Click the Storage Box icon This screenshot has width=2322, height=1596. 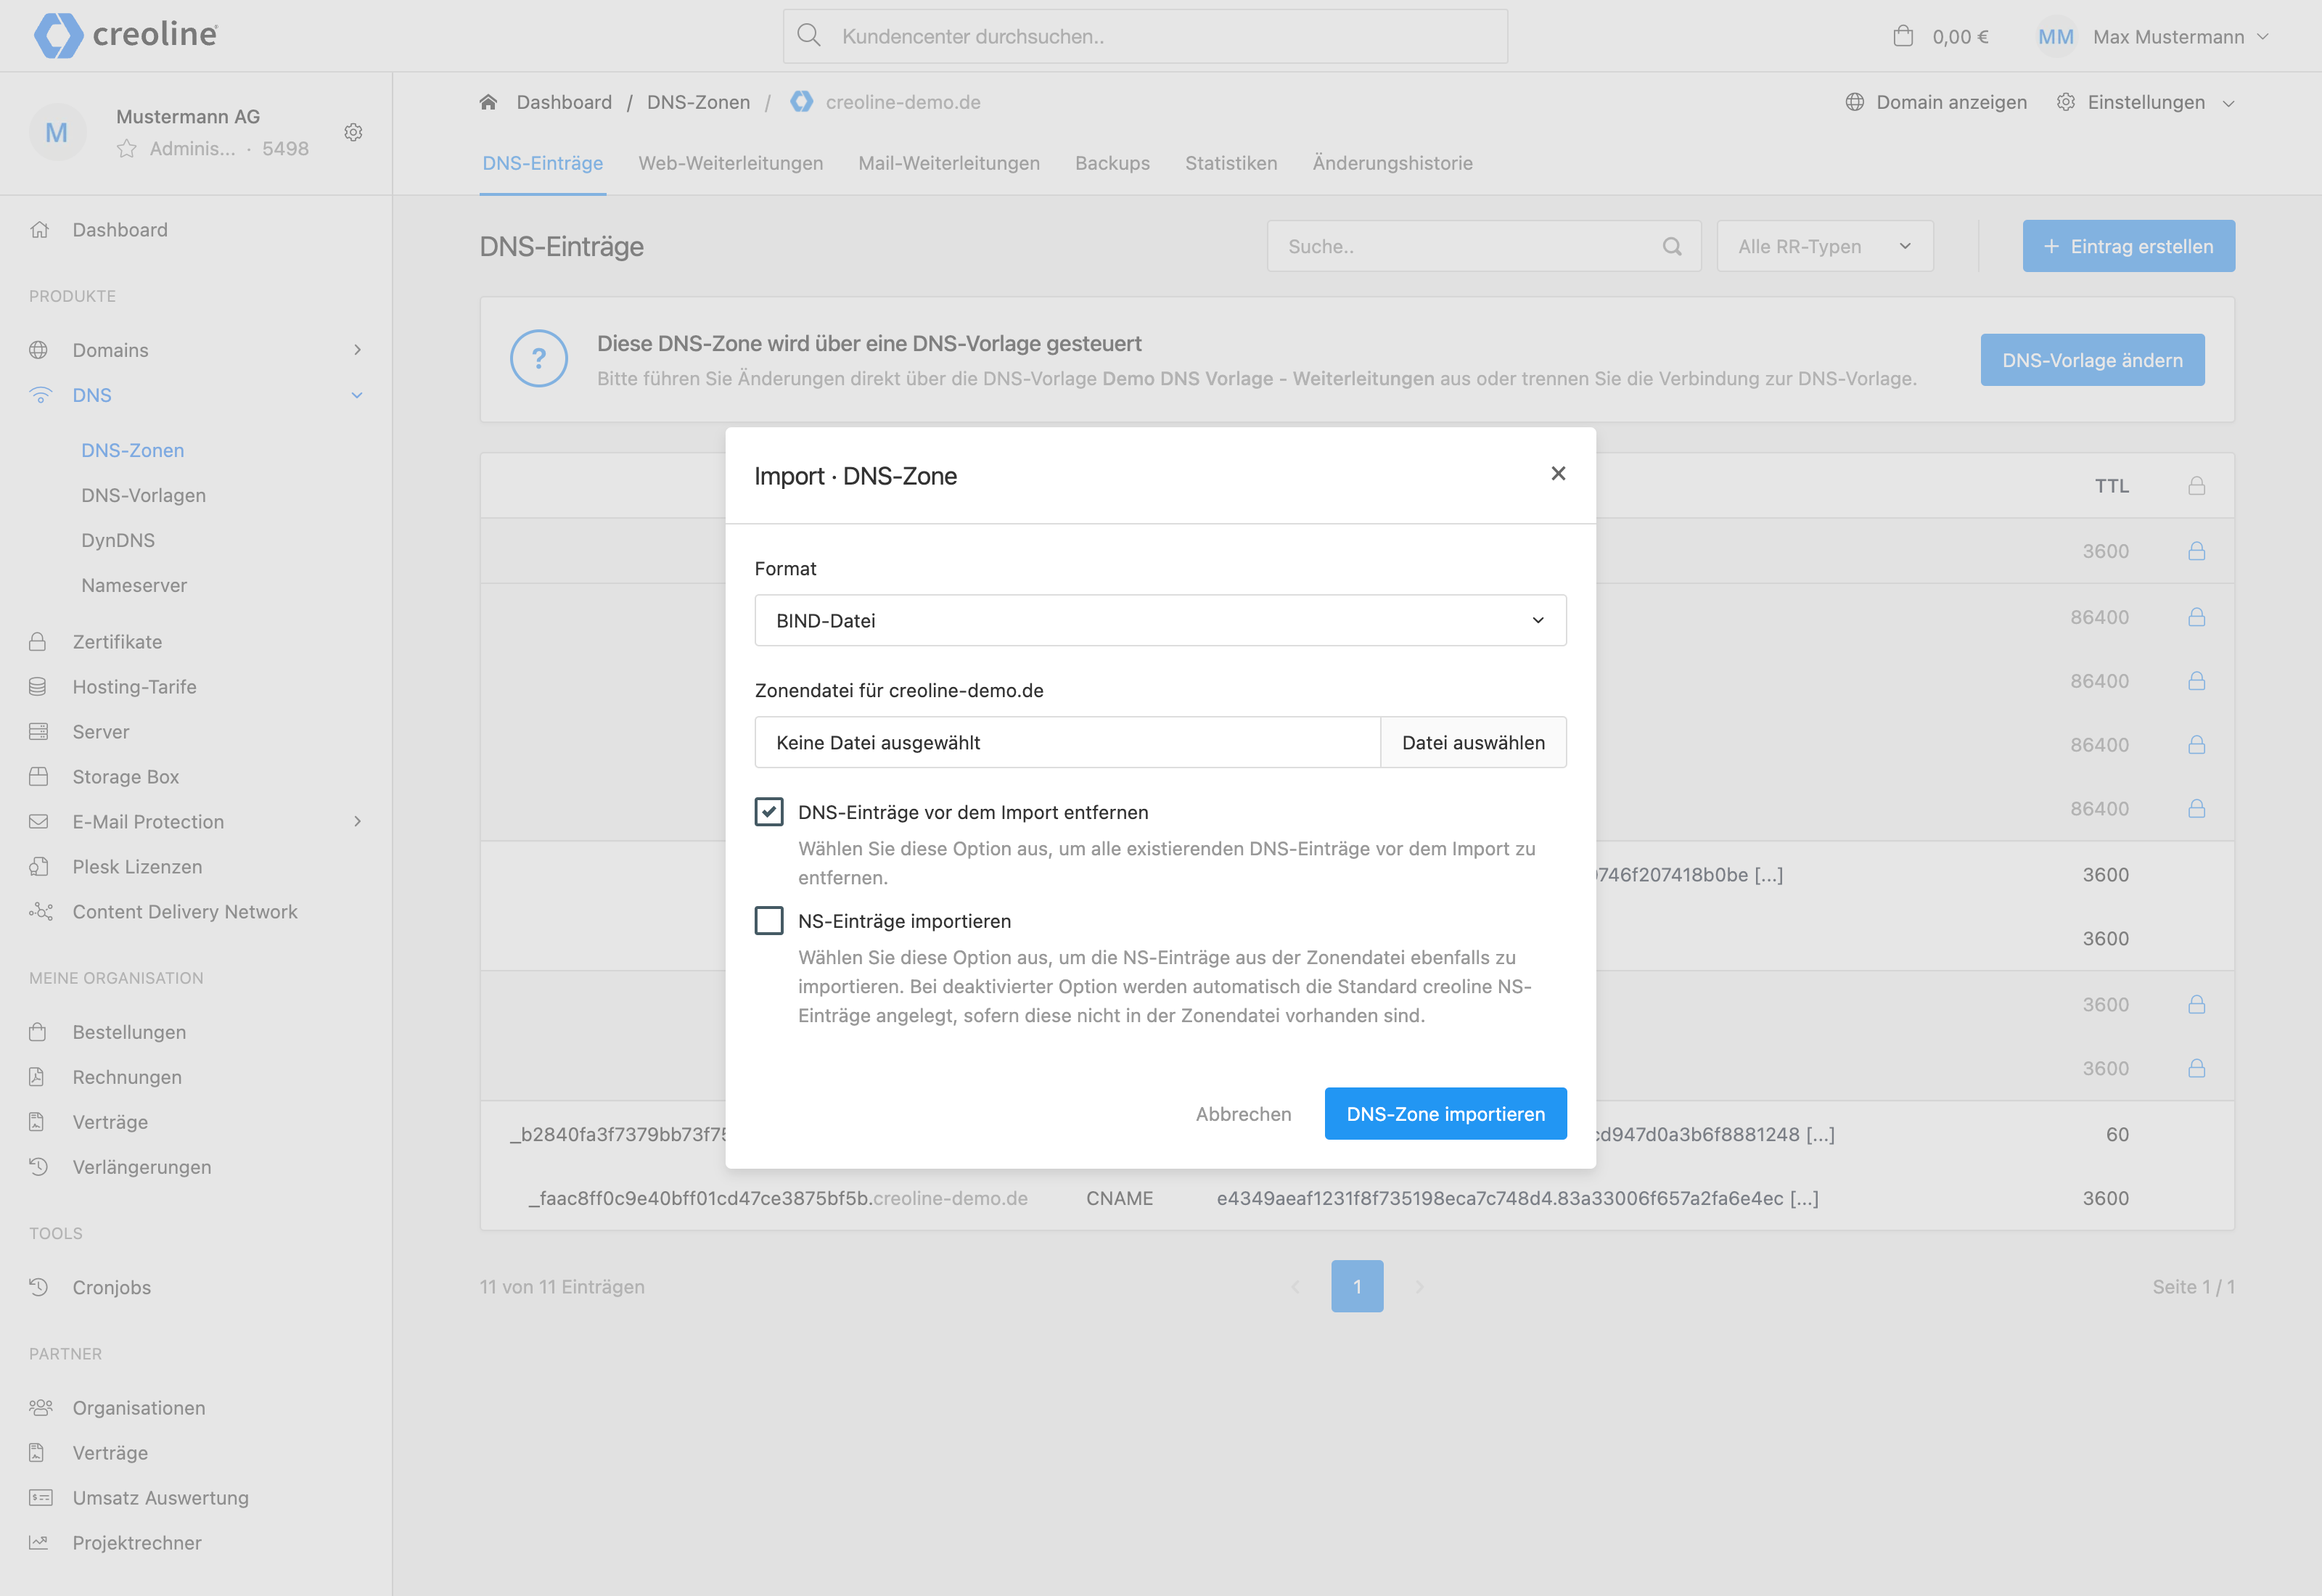[x=38, y=777]
